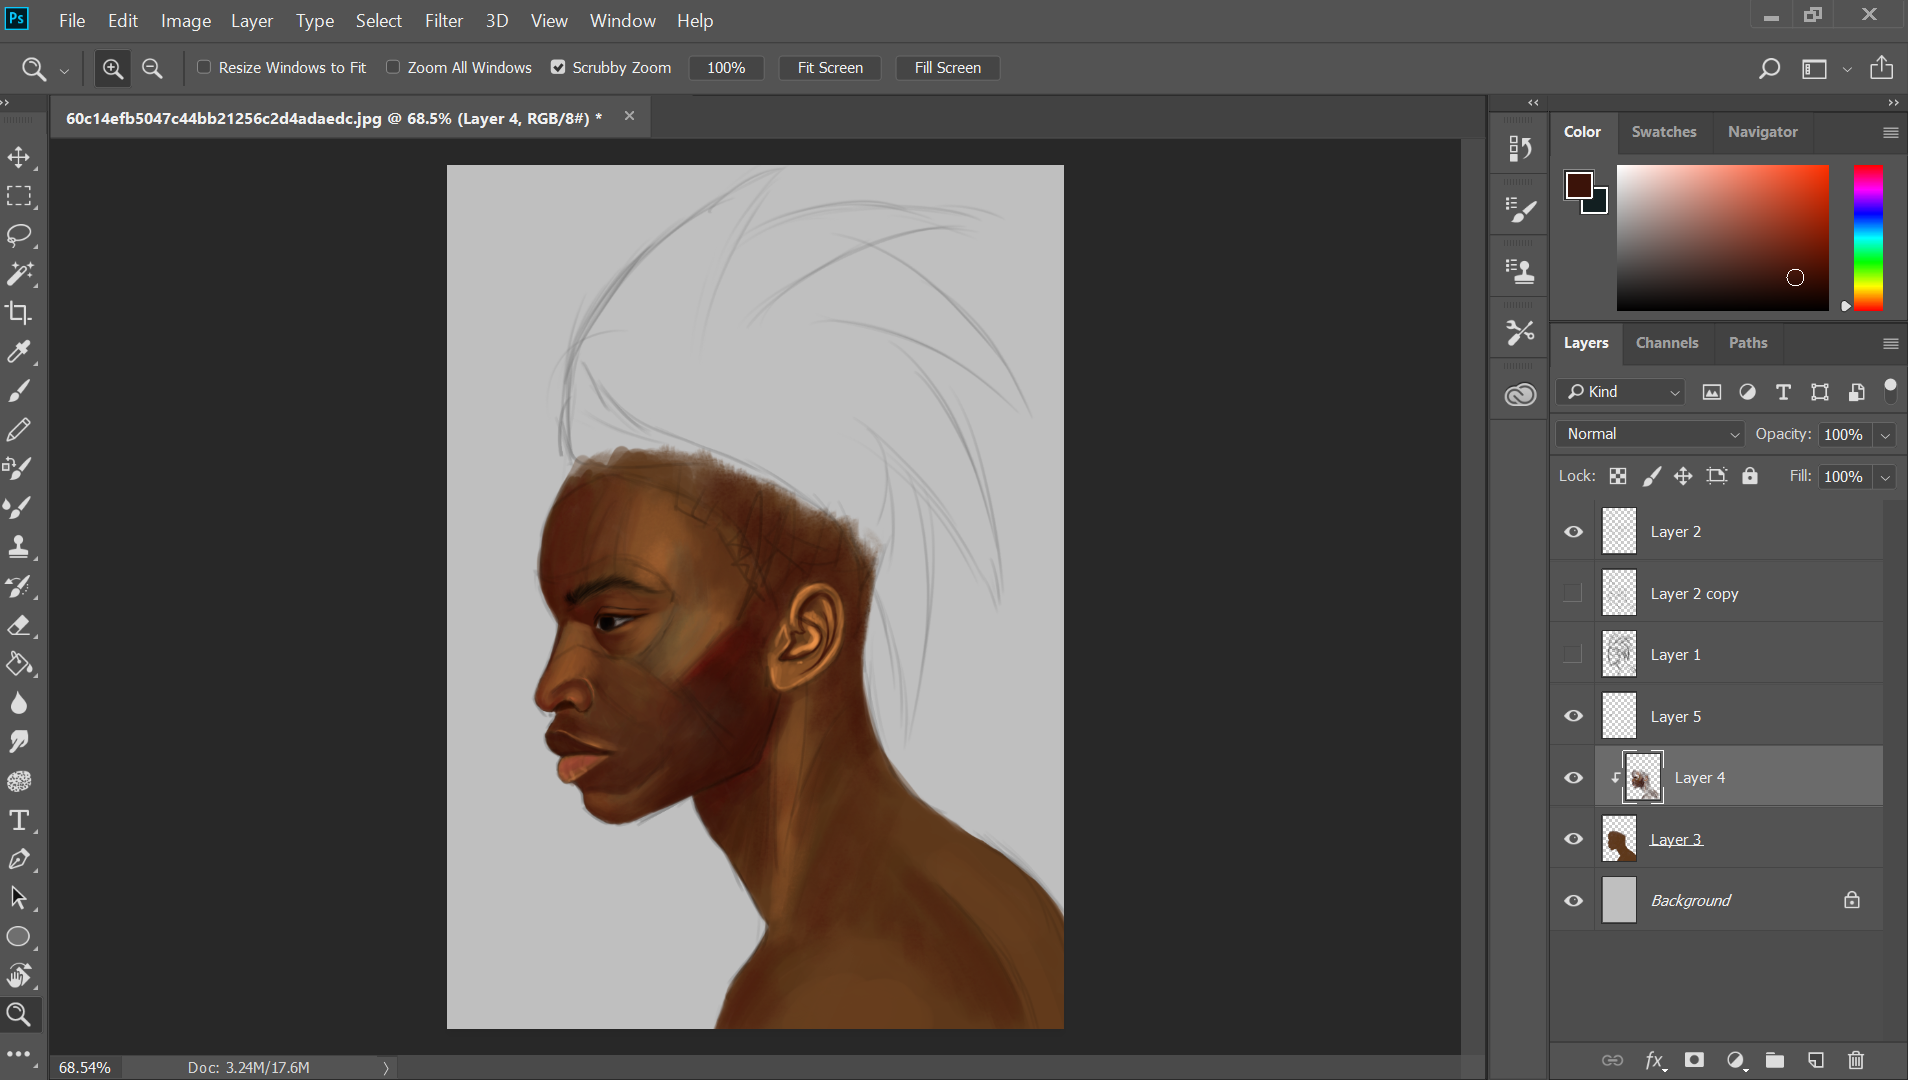The image size is (1908, 1080).
Task: Click the Zoom Out mode icon
Action: [152, 68]
